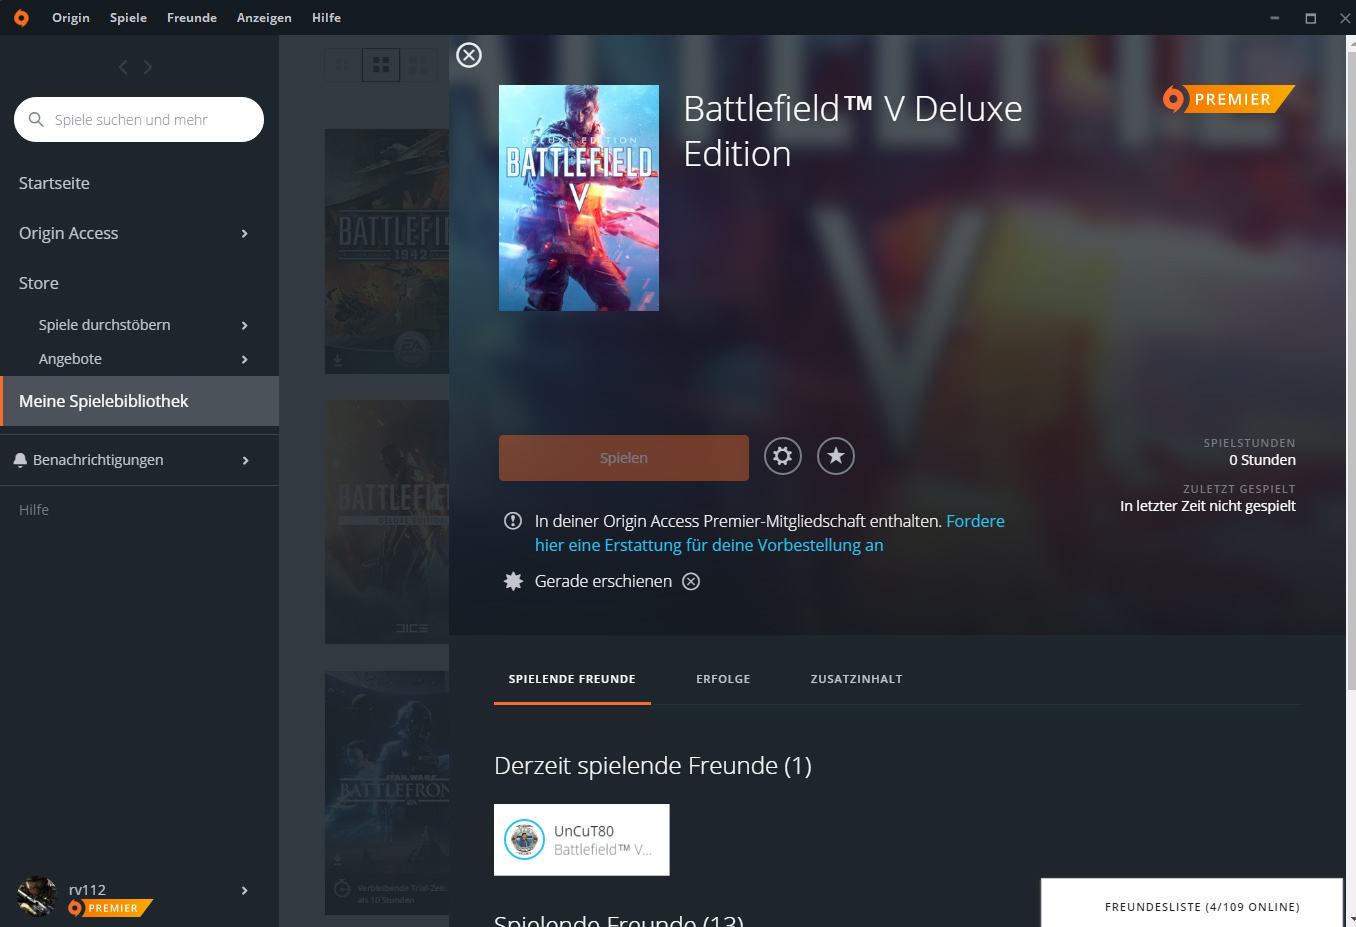Viewport: 1356px width, 927px height.
Task: Go to Startseite
Action: (x=54, y=183)
